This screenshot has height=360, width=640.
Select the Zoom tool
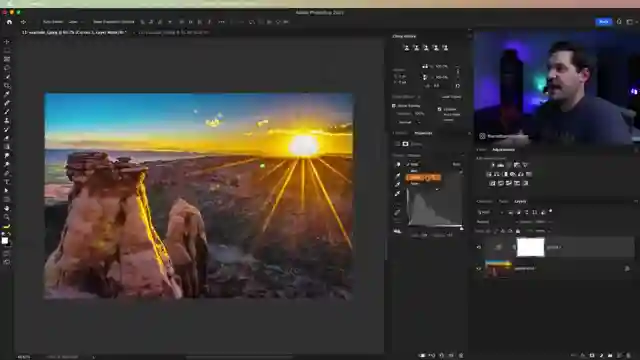point(7,217)
